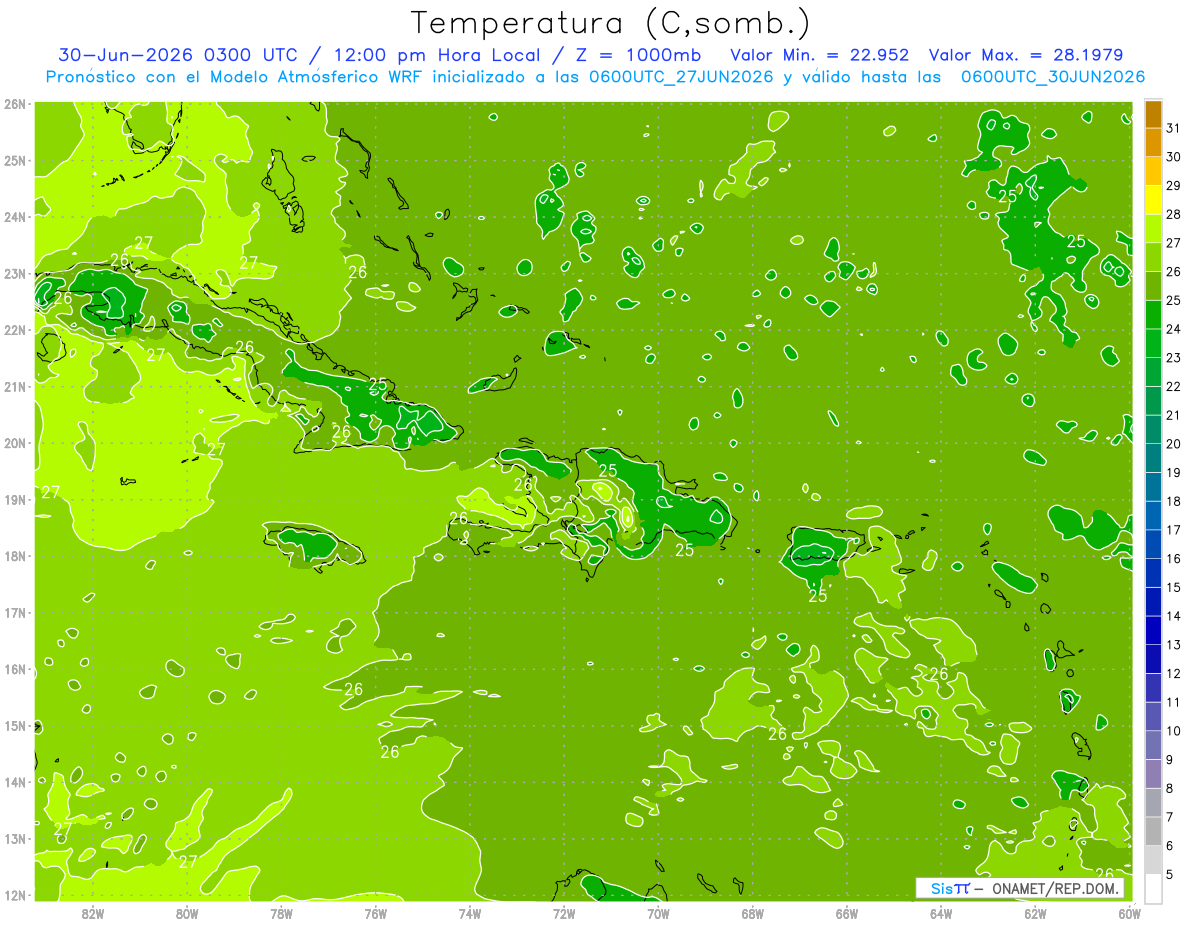Click the 68W longitude axis label

click(x=752, y=913)
